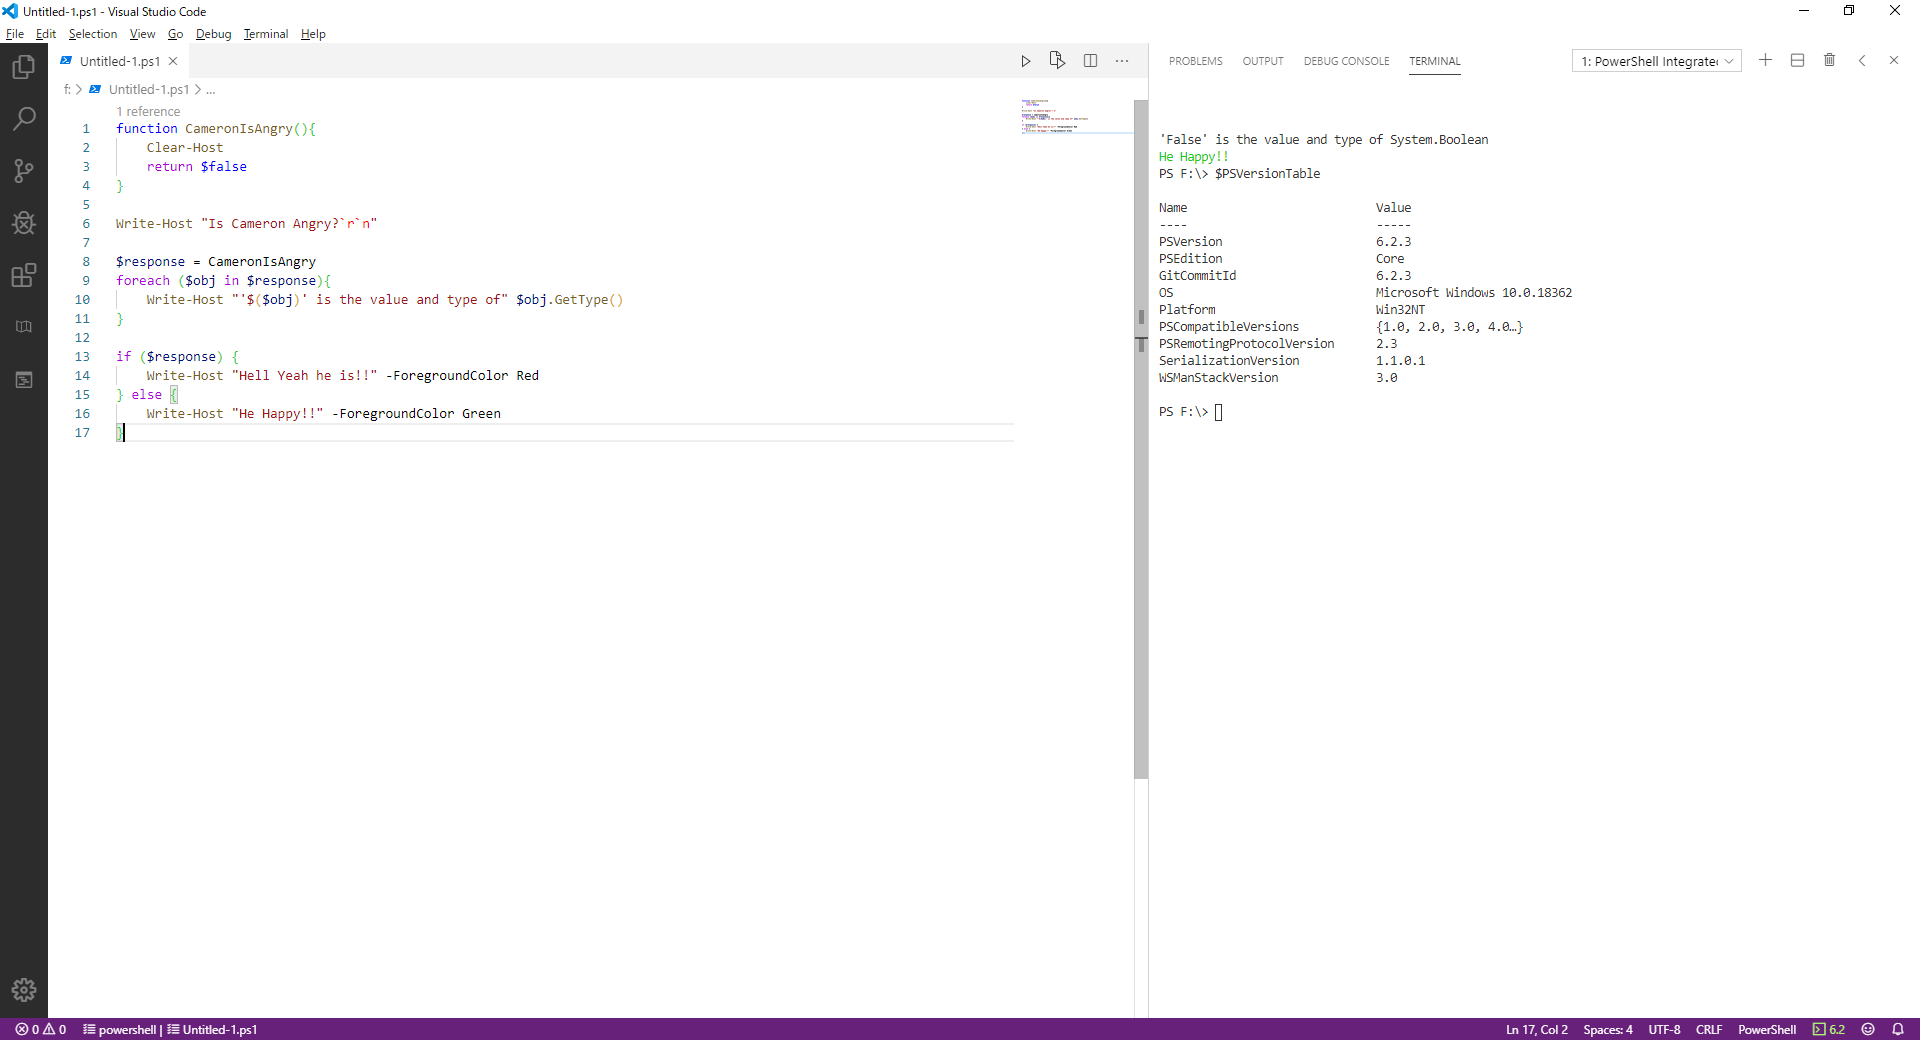Open the Source Control view

click(24, 171)
